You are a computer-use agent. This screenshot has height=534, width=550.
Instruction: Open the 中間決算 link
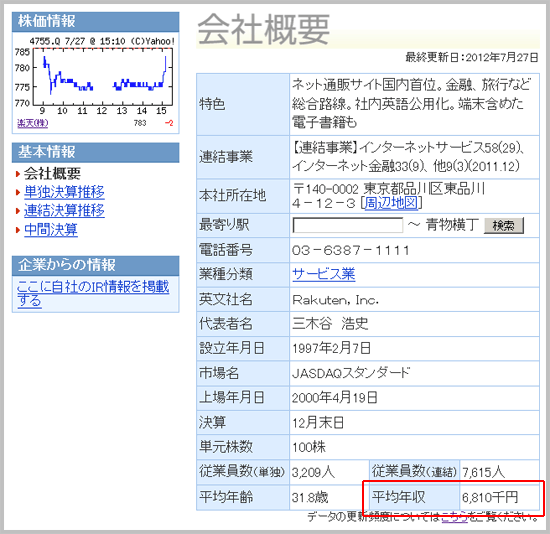click(51, 229)
